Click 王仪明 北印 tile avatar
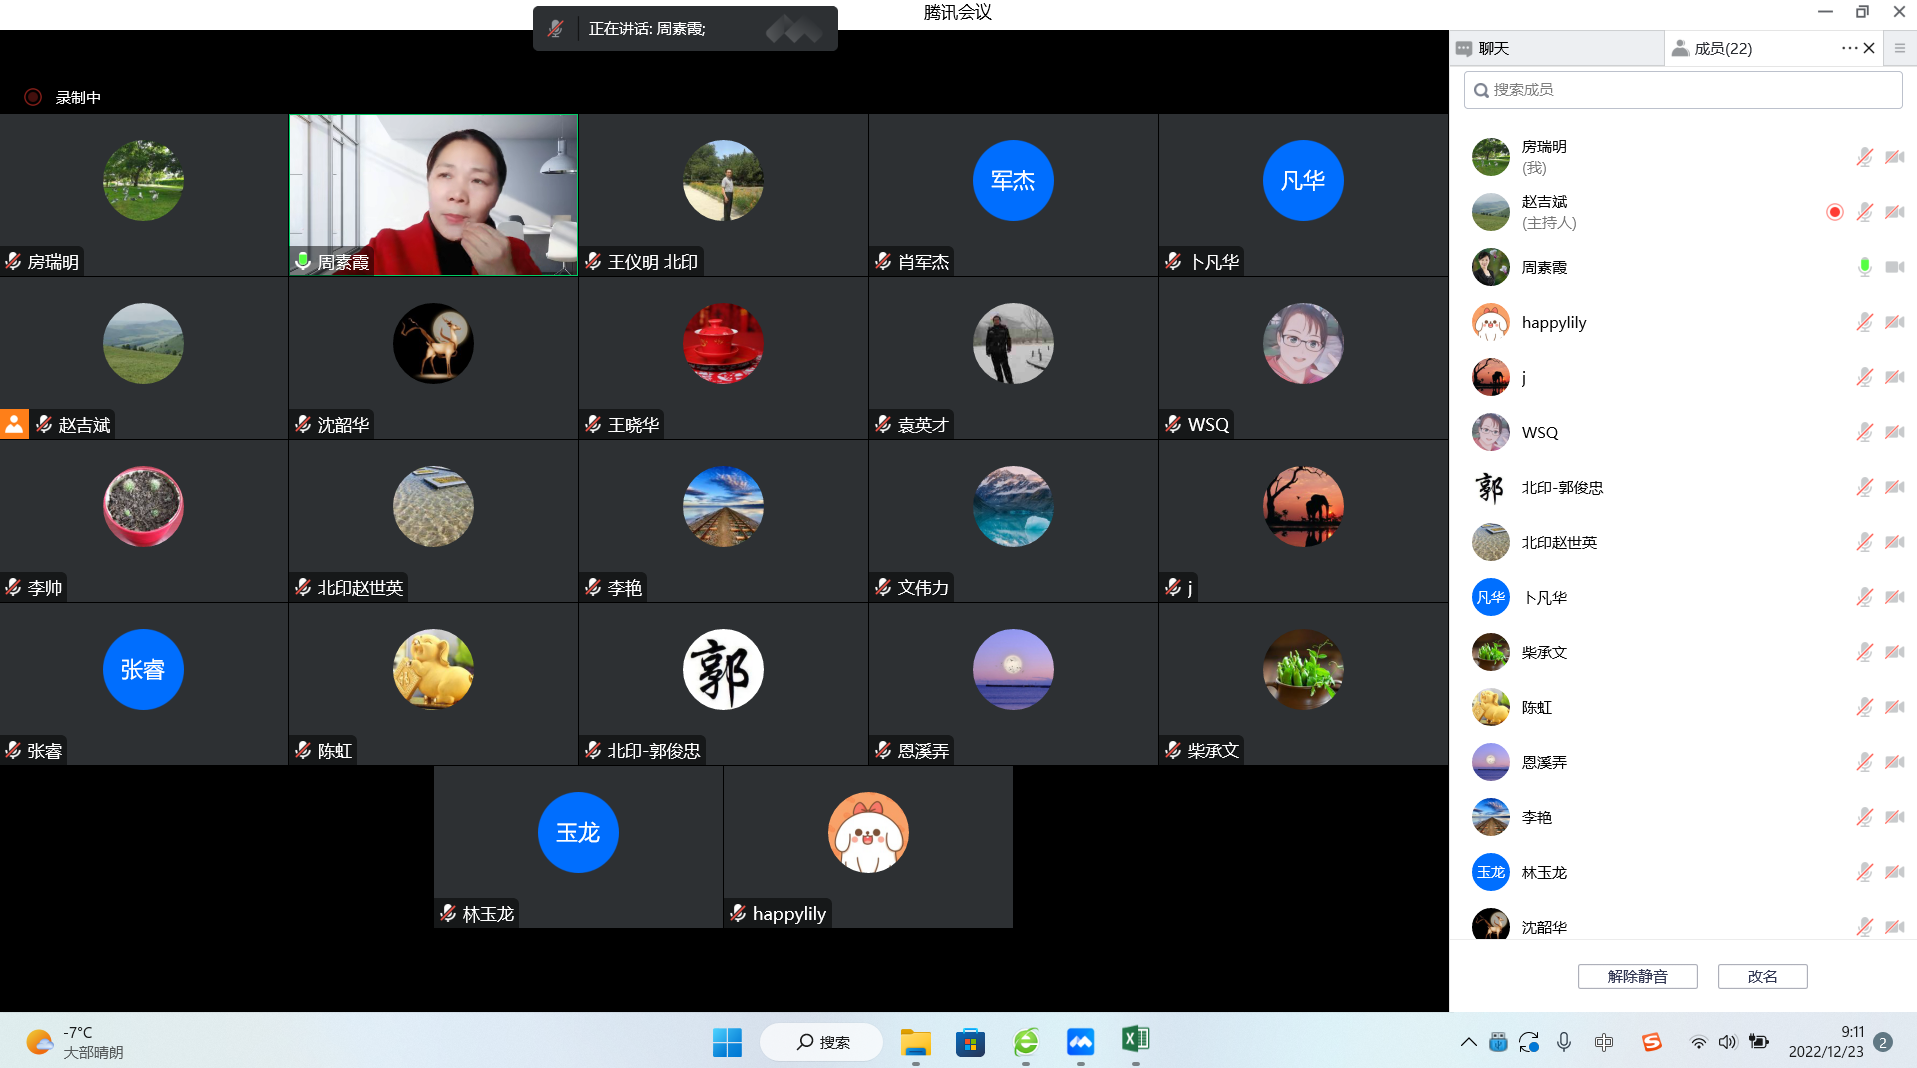Image resolution: width=1917 pixels, height=1068 pixels. click(x=723, y=180)
